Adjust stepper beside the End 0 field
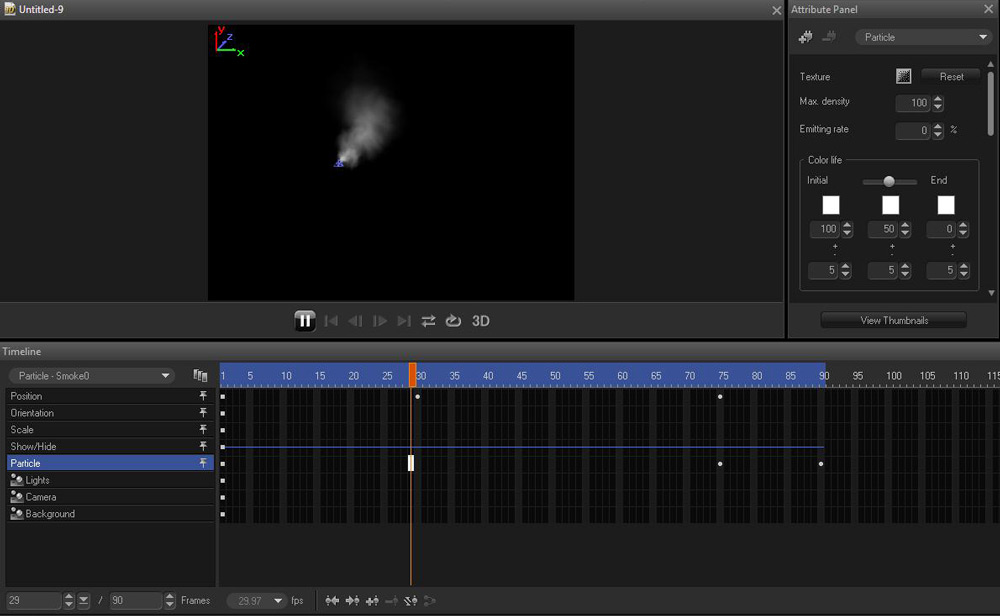 pos(963,229)
